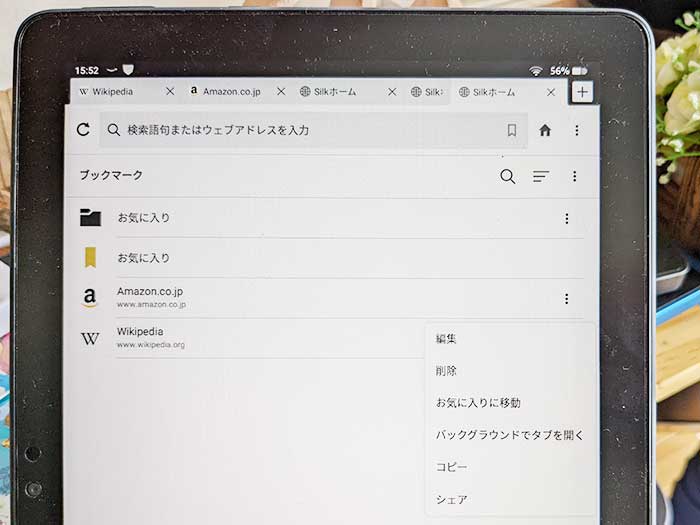Focus the search or web address field
The image size is (700, 525).
pyautogui.click(x=313, y=130)
